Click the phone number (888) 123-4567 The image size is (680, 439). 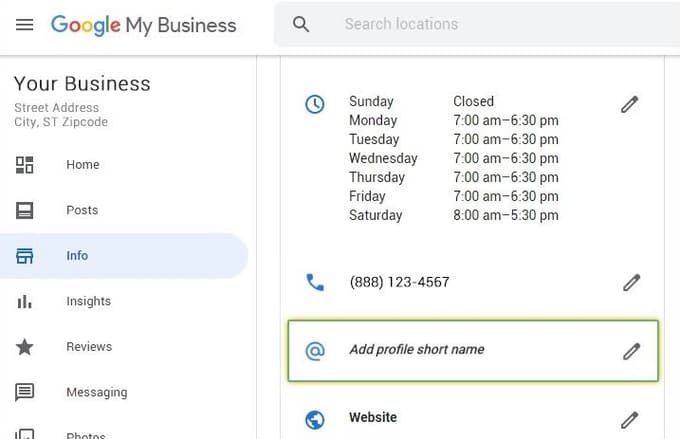coord(399,282)
